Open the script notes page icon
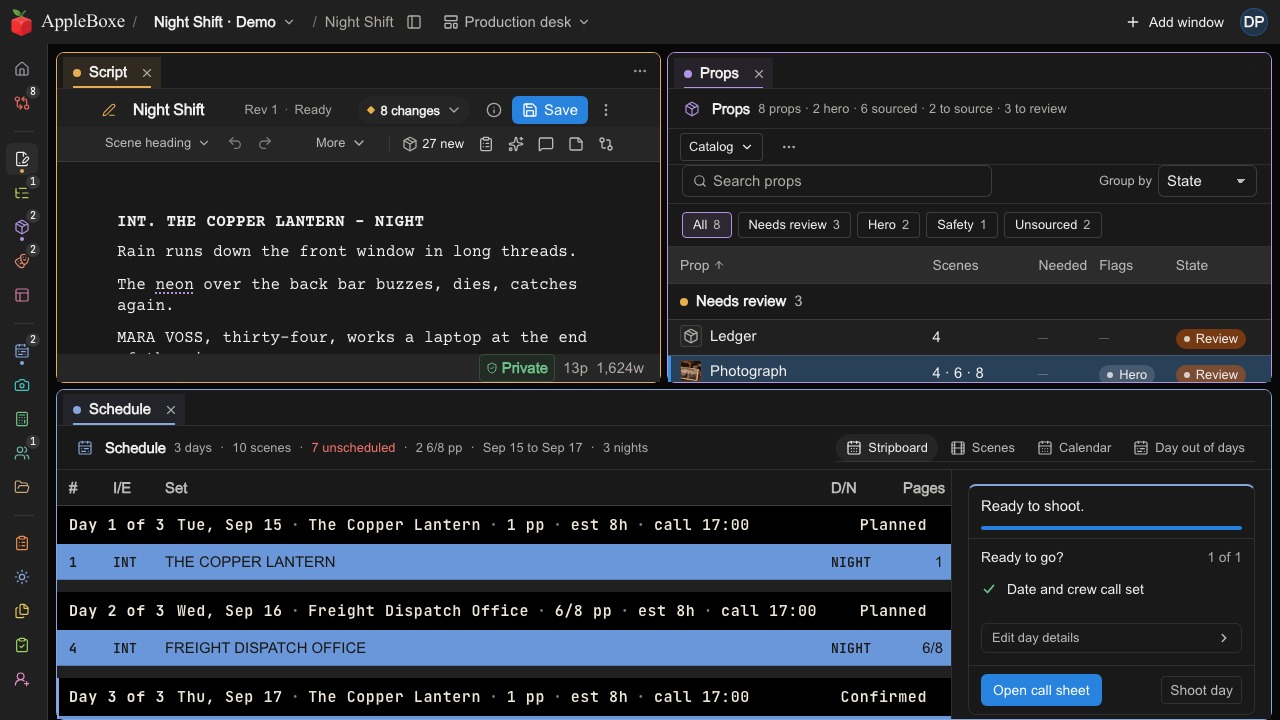The height and width of the screenshot is (720, 1280). click(x=576, y=144)
